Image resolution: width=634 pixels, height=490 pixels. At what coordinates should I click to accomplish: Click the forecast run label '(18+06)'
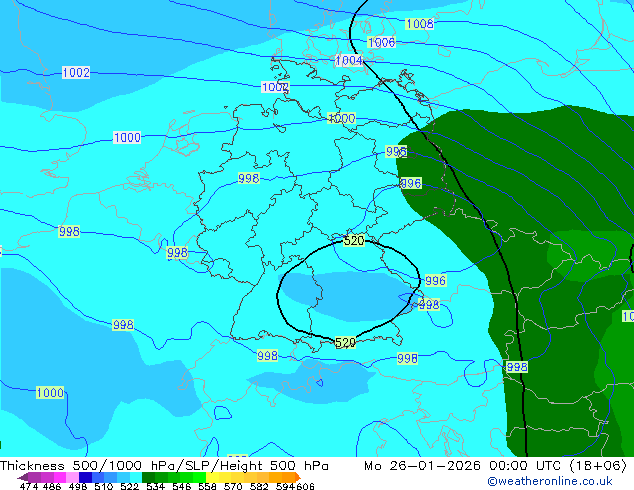[x=598, y=466]
